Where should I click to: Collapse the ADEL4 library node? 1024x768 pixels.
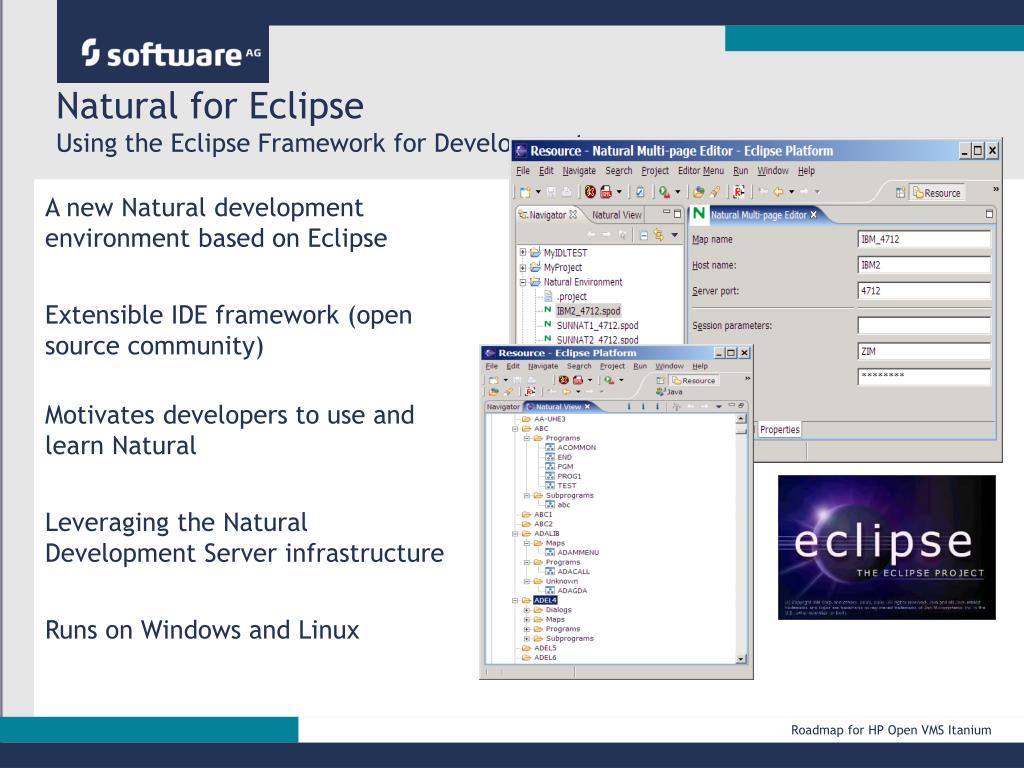515,600
